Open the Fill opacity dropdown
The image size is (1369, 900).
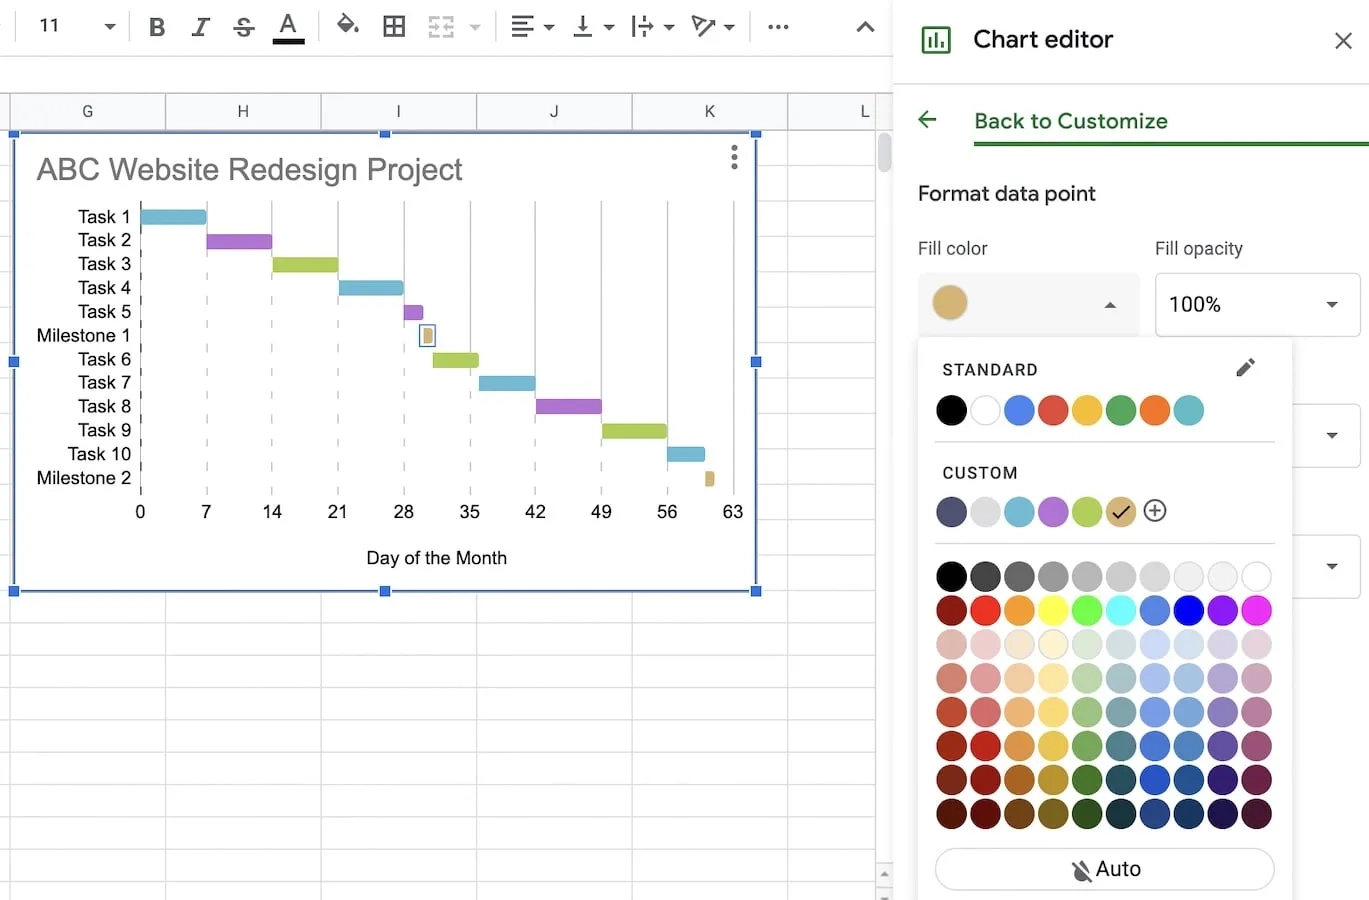click(x=1257, y=304)
